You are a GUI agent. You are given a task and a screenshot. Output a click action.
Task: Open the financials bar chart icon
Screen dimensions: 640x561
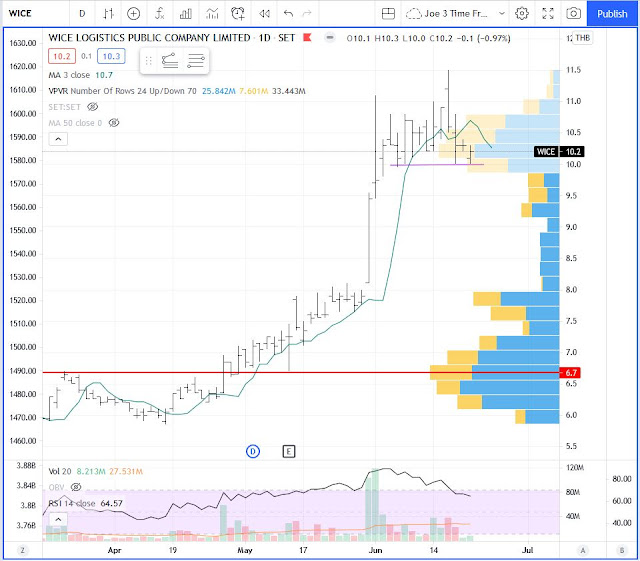pyautogui.click(x=186, y=14)
